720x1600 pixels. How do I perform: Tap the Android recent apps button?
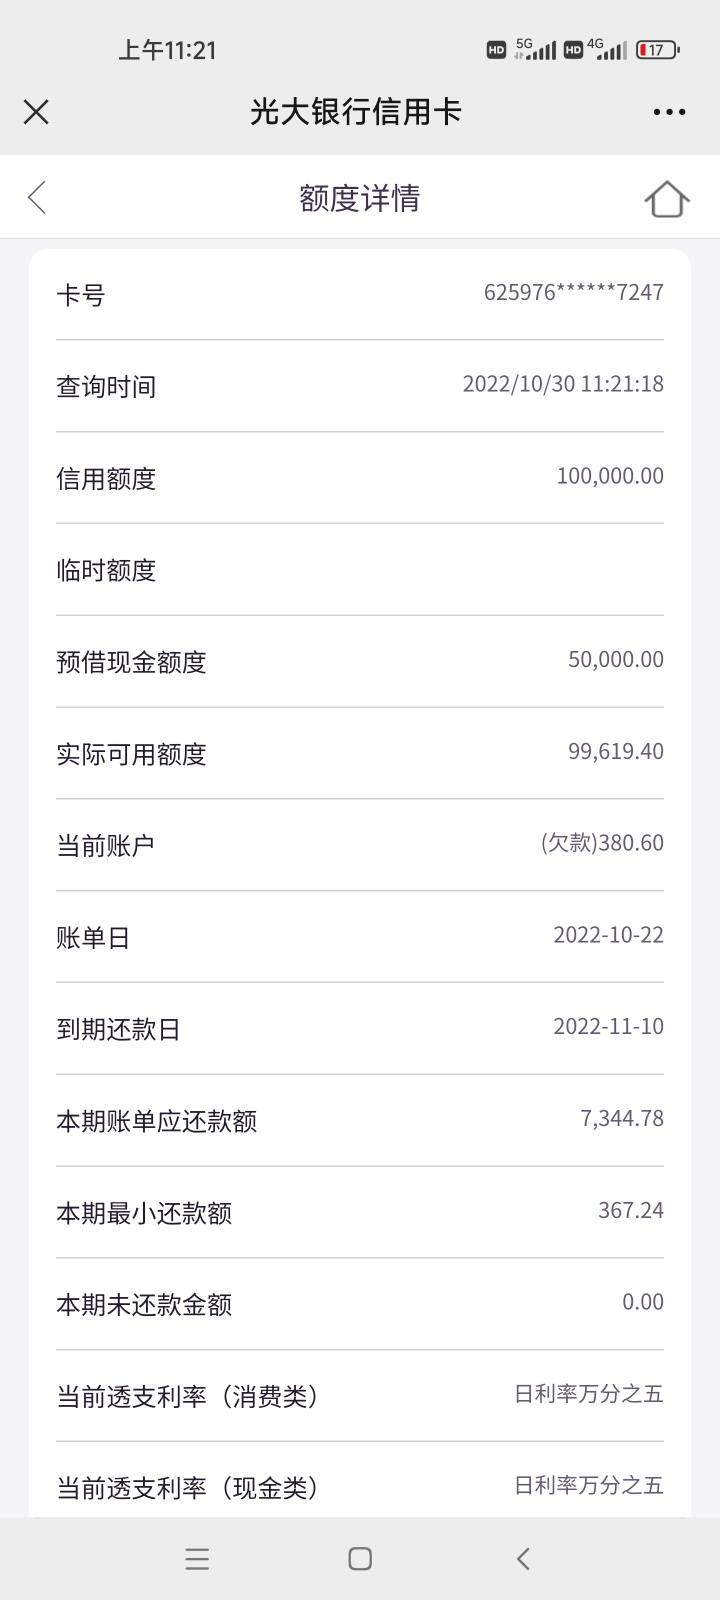197,1558
